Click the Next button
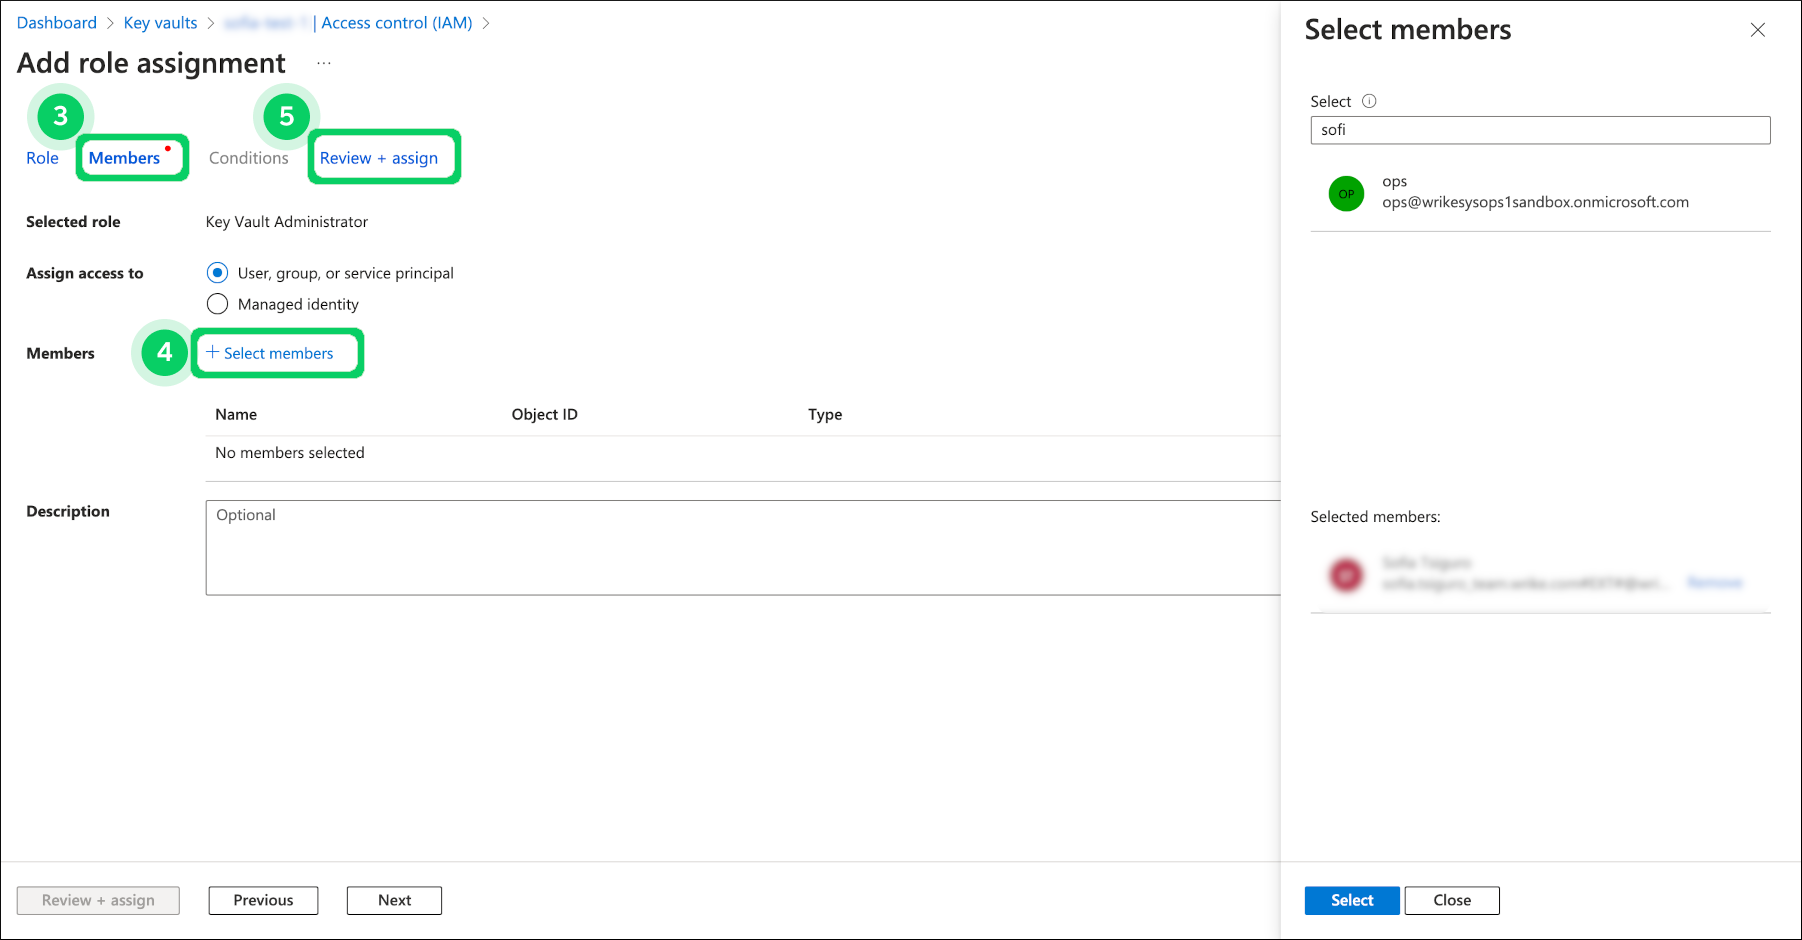The image size is (1802, 940). pos(394,900)
